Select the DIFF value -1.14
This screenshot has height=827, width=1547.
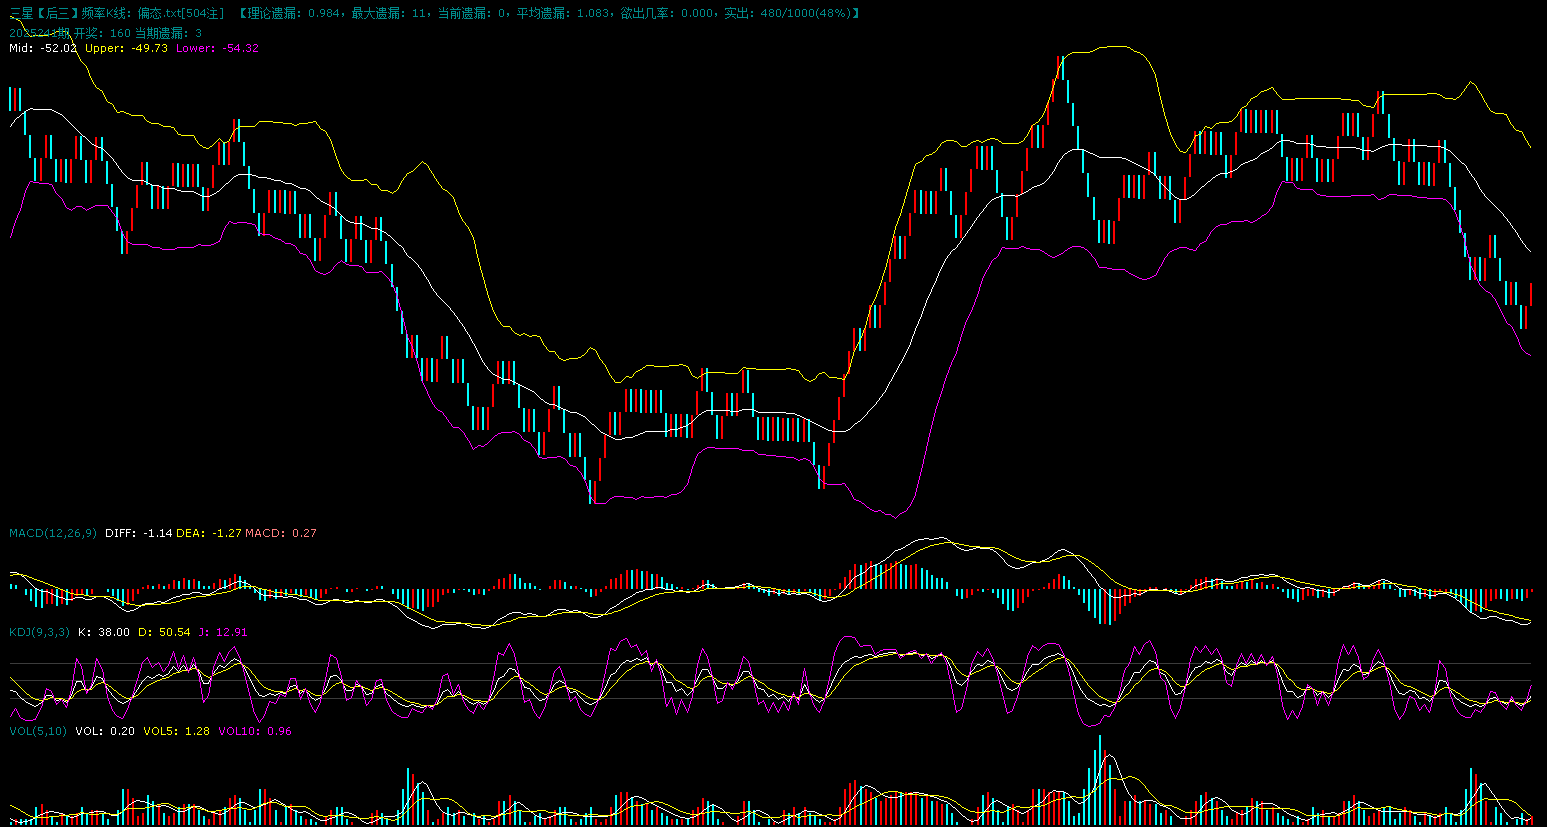point(139,533)
